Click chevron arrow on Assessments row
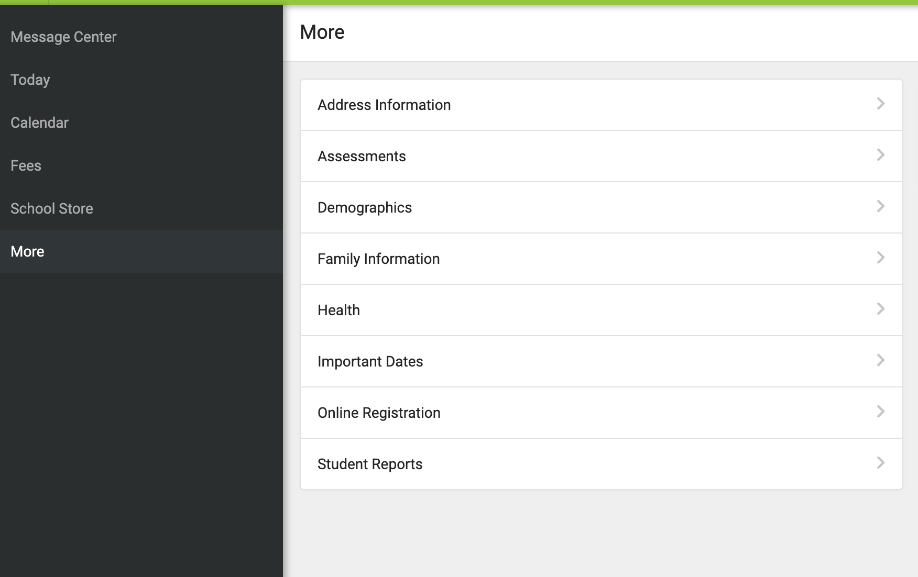Image resolution: width=918 pixels, height=577 pixels. (x=881, y=155)
